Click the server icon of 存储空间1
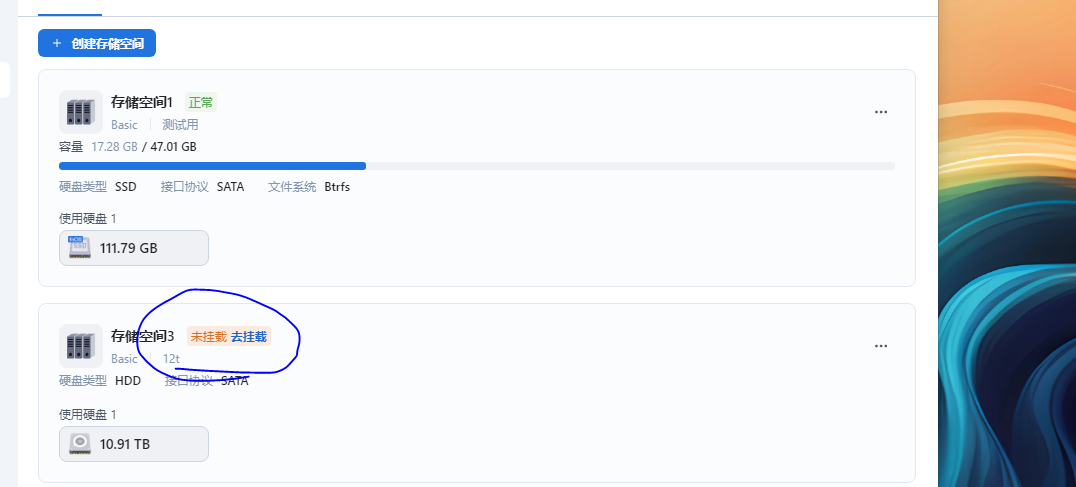 click(x=81, y=112)
